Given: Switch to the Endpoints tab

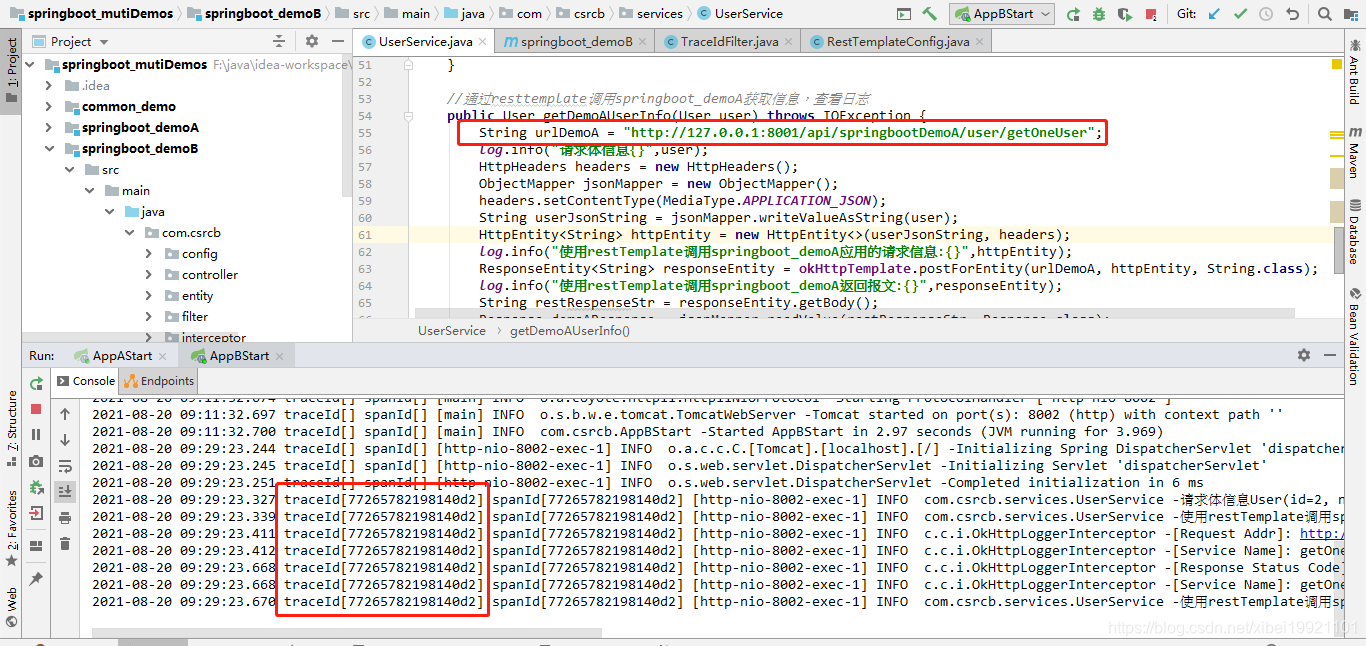Looking at the screenshot, I should coord(158,381).
